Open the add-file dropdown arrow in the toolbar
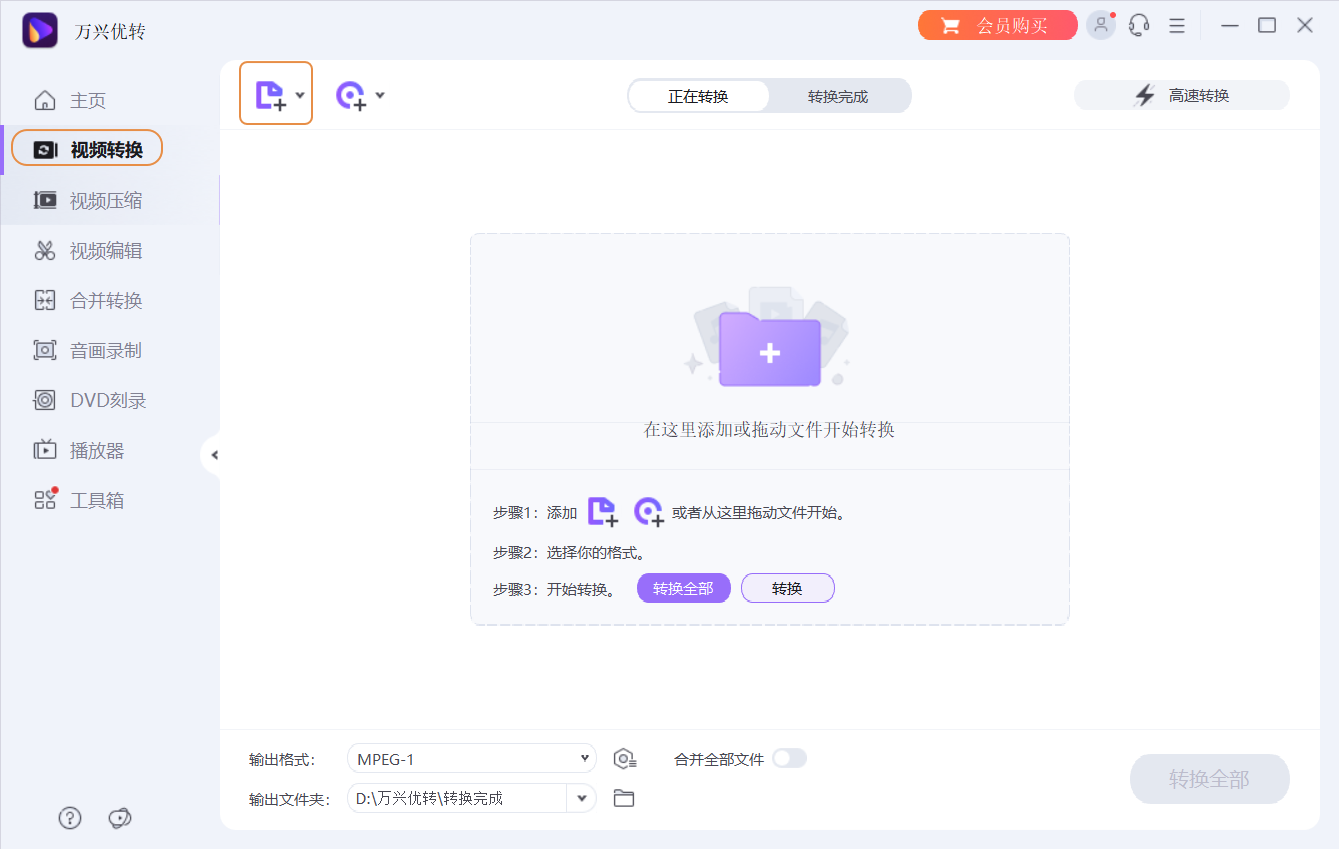This screenshot has width=1339, height=849. [x=297, y=93]
